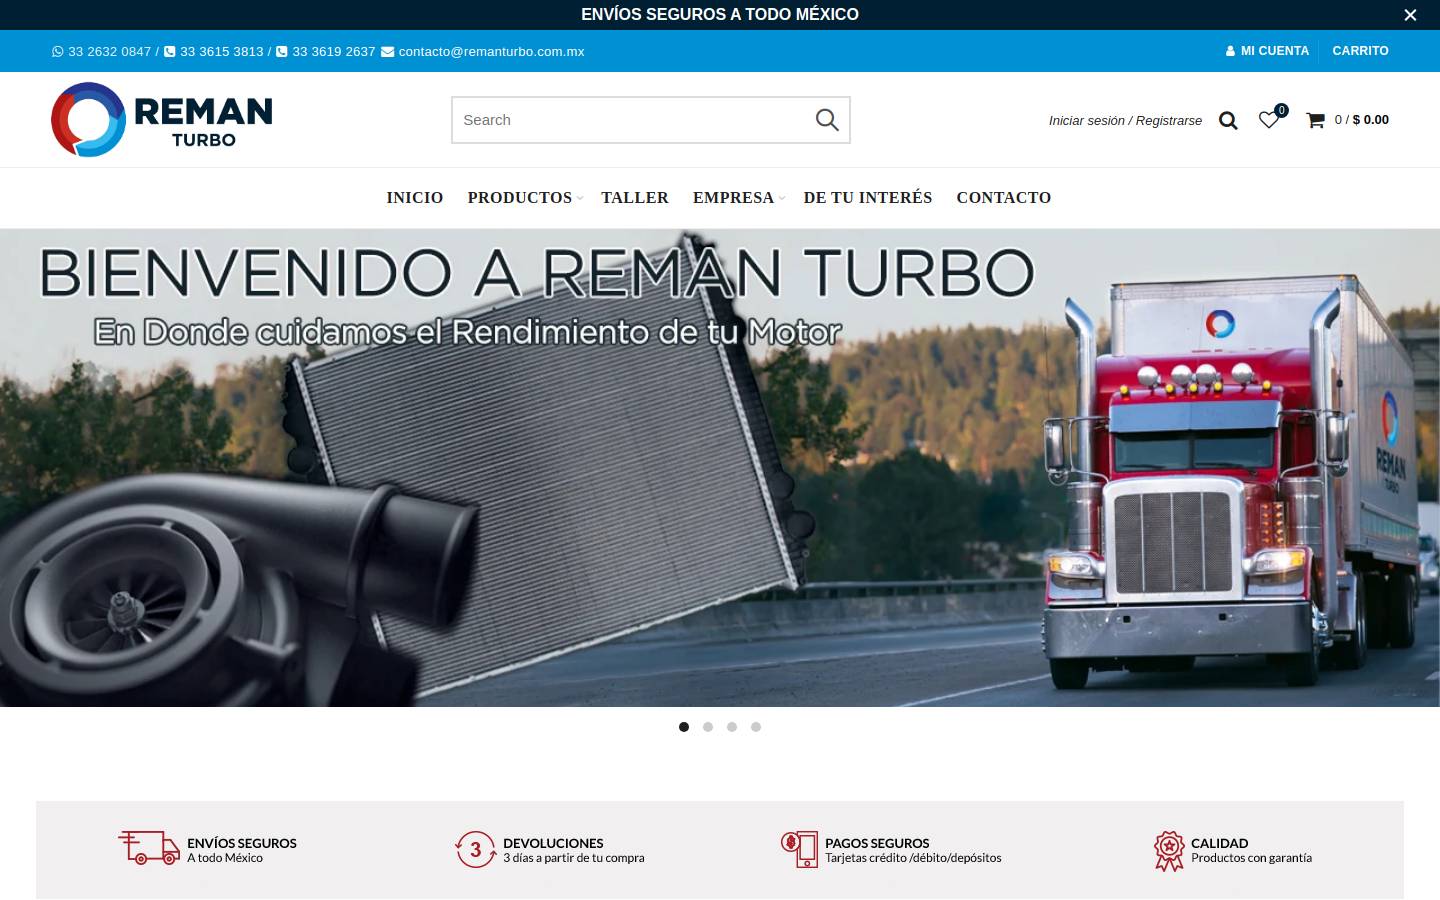Screen dimensions: 1440x900
Task: Click CALIDAD heading text
Action: (x=1219, y=843)
